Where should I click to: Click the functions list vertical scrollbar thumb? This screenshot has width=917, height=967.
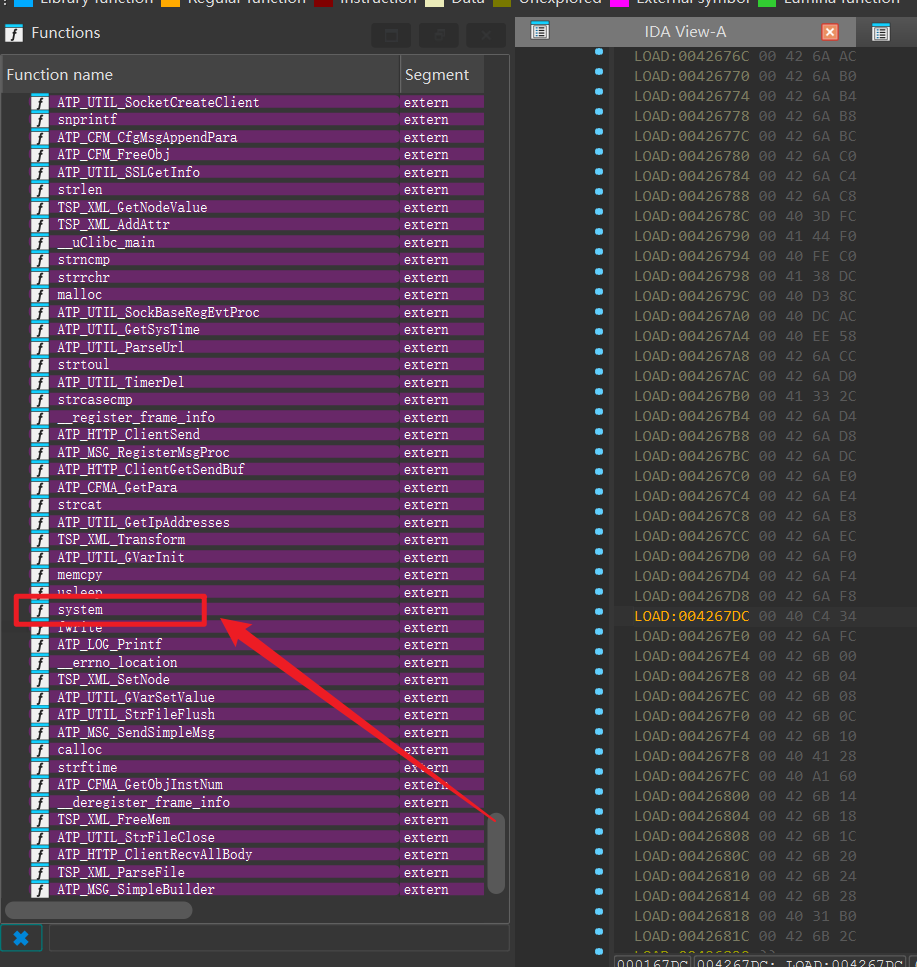click(x=496, y=852)
